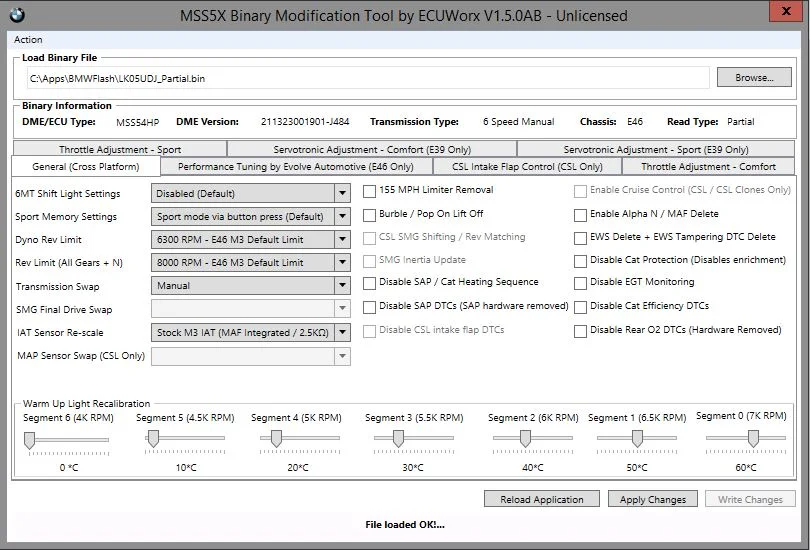Image resolution: width=810 pixels, height=550 pixels.
Task: Check Disable Rear O2 DTCs (Hardware Removed)
Action: pyautogui.click(x=580, y=331)
